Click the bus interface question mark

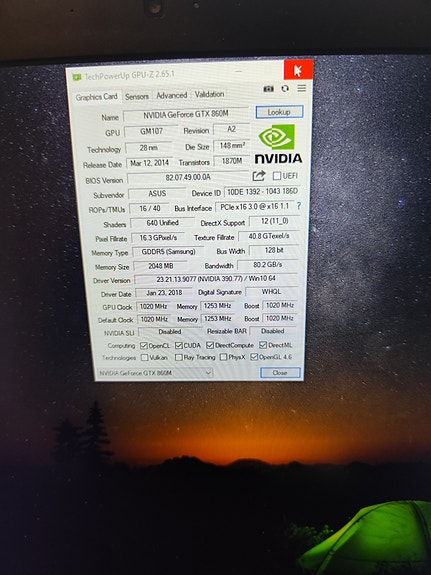click(299, 206)
